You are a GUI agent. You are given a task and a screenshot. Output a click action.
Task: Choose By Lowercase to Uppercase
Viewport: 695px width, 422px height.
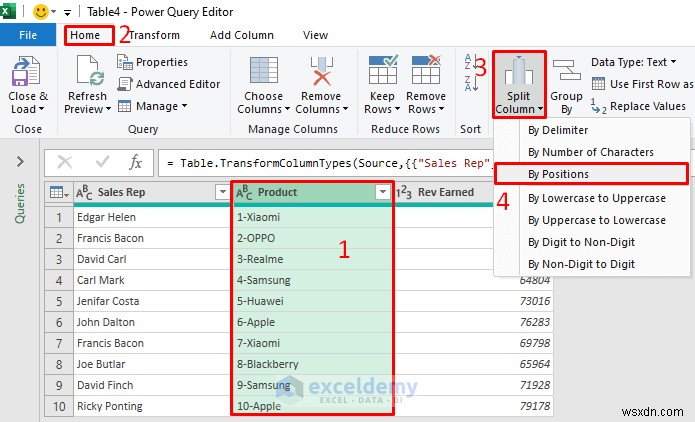pos(591,198)
